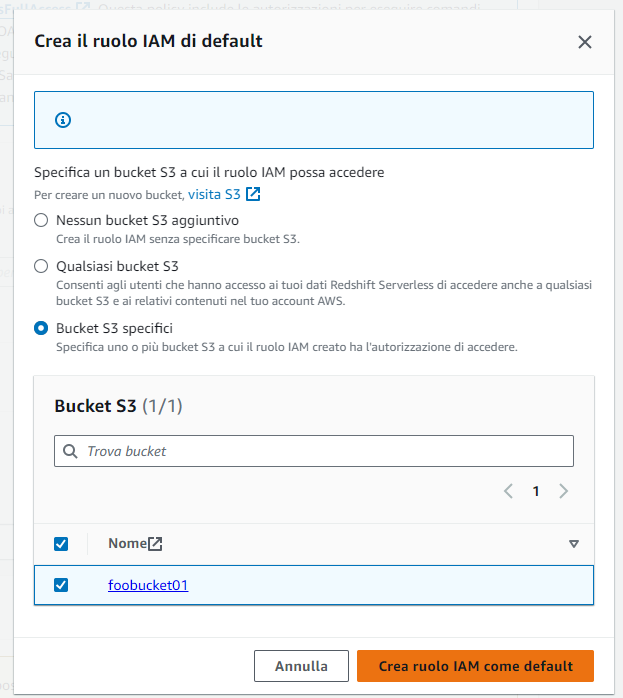The image size is (623, 698).
Task: Click the info icon in the blue alert
Action: point(63,120)
